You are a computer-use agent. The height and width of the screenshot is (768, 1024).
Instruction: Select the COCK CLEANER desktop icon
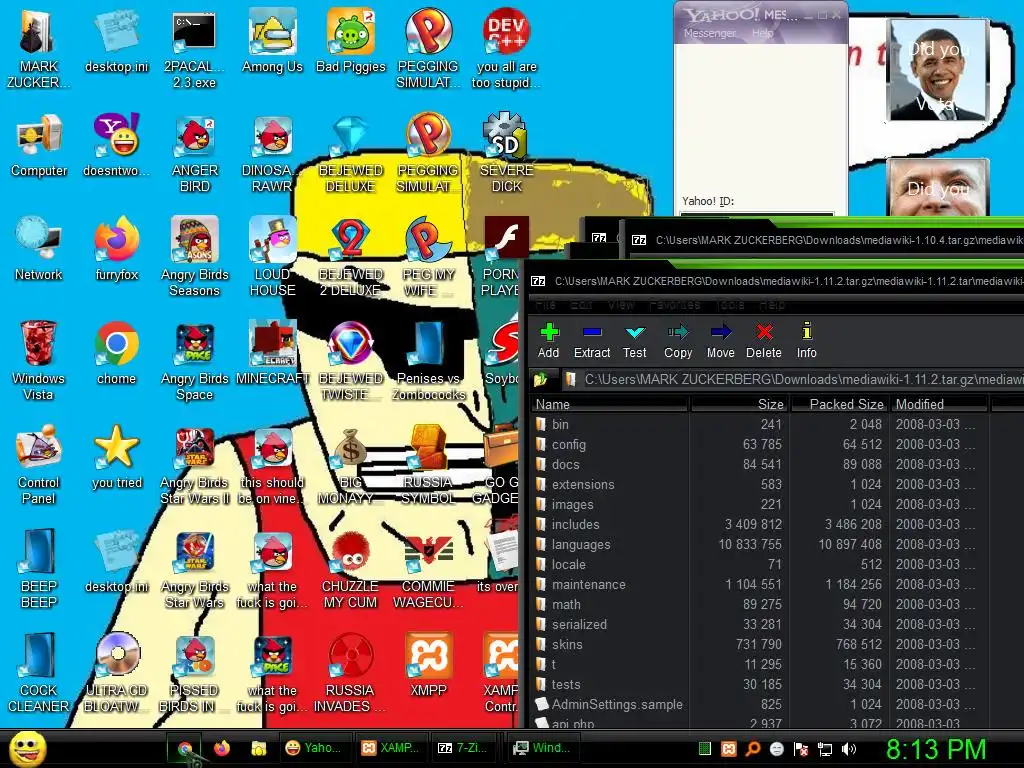point(39,673)
